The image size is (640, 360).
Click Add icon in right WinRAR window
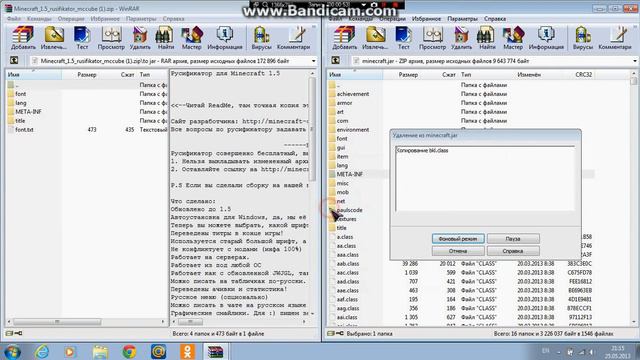344,38
